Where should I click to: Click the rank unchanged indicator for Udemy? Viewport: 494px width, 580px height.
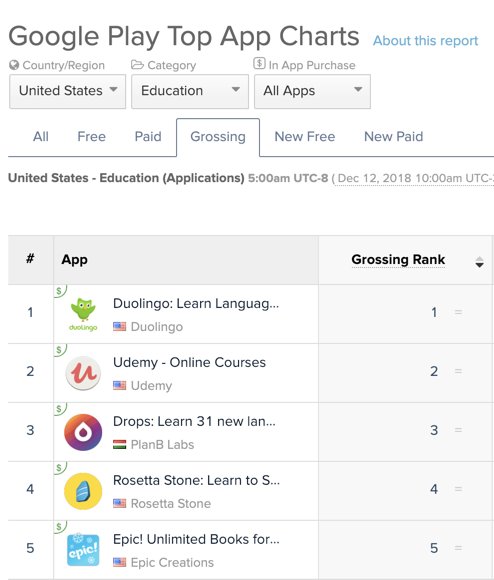(458, 371)
